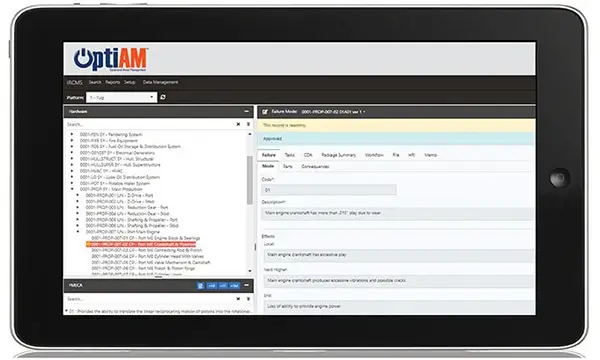Open the Platform dropdown showing Tug

[x=121, y=98]
